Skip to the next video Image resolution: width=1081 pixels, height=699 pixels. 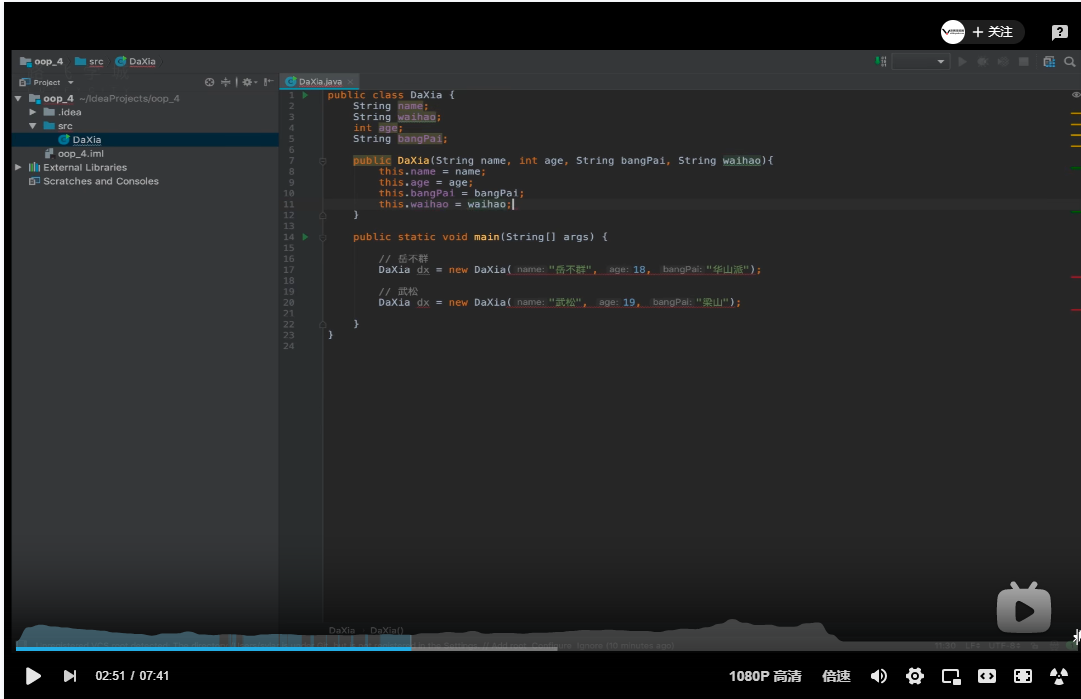(70, 676)
